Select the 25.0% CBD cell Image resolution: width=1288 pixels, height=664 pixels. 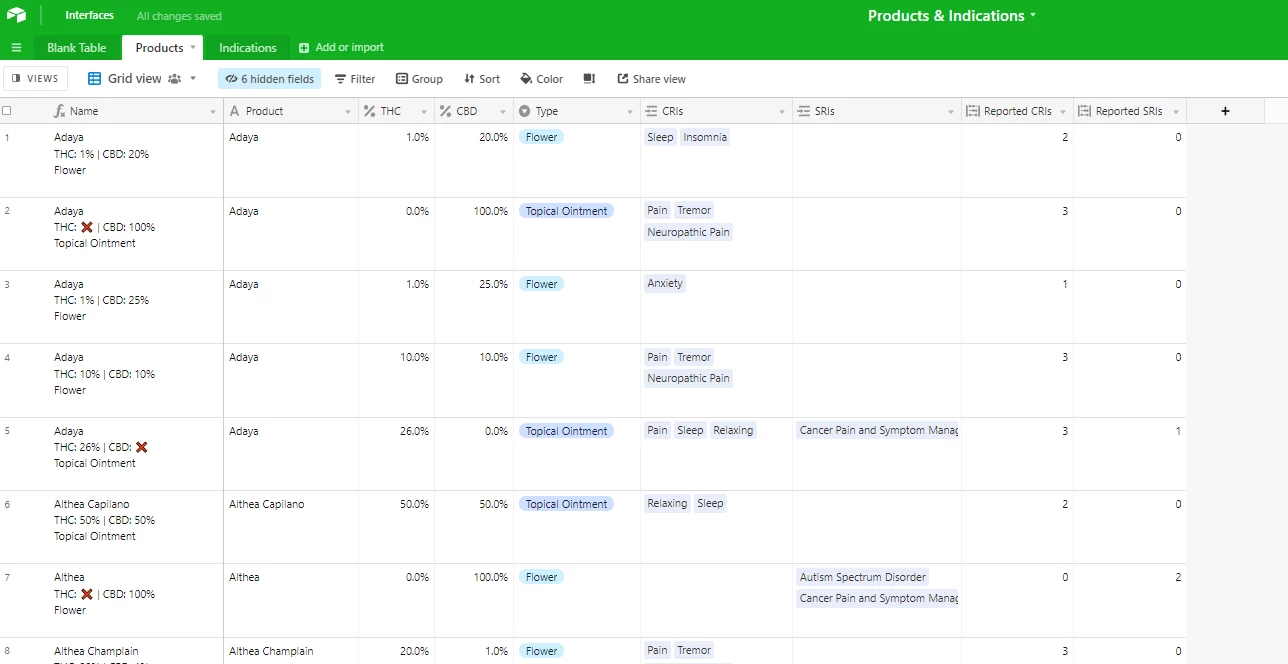click(x=474, y=307)
